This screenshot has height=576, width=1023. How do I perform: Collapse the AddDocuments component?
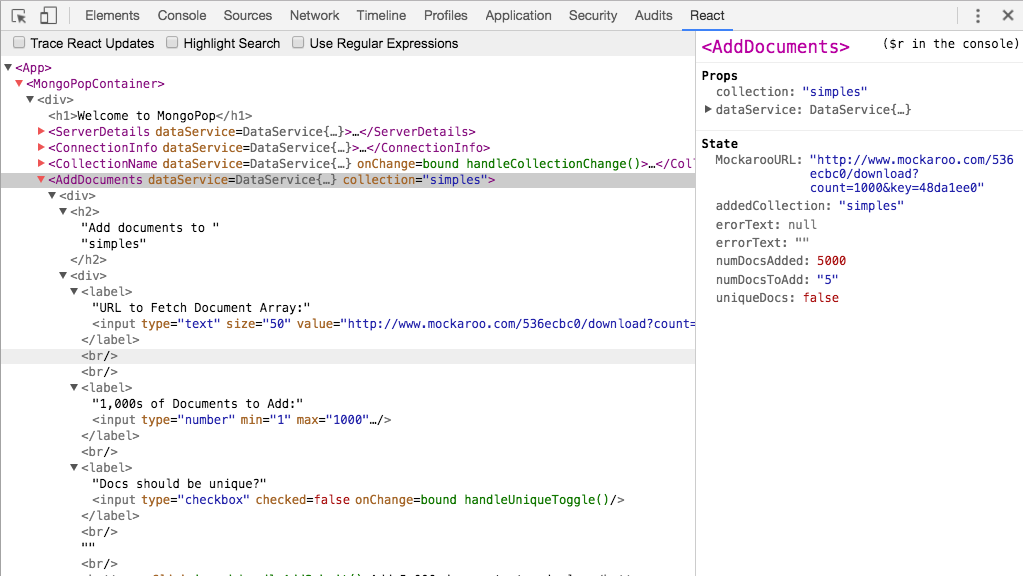(x=41, y=179)
